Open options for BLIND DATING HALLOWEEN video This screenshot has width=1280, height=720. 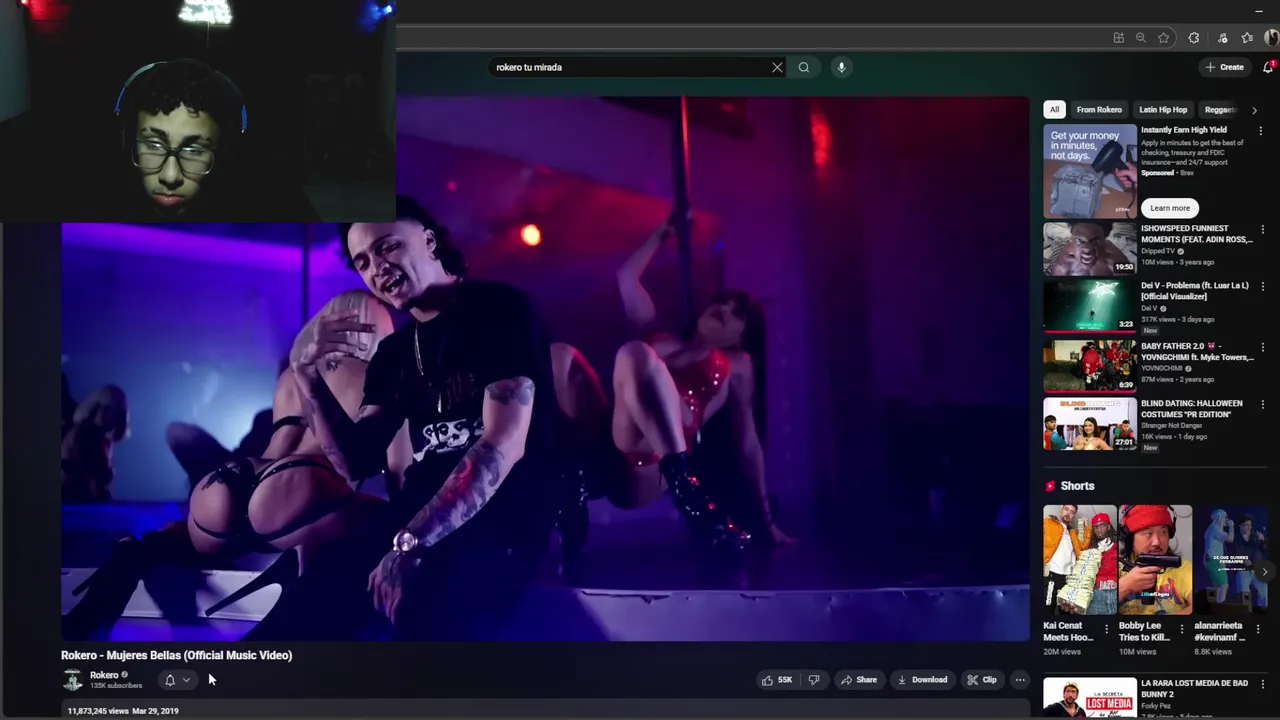(1261, 405)
